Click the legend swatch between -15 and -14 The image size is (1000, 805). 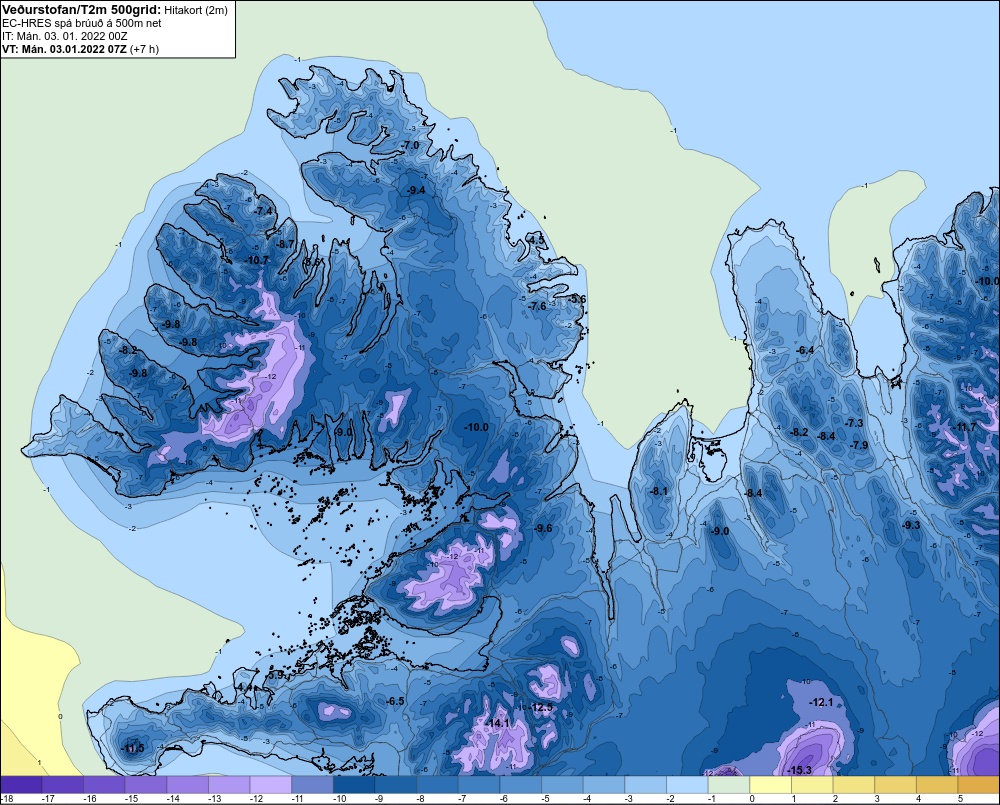coord(146,785)
